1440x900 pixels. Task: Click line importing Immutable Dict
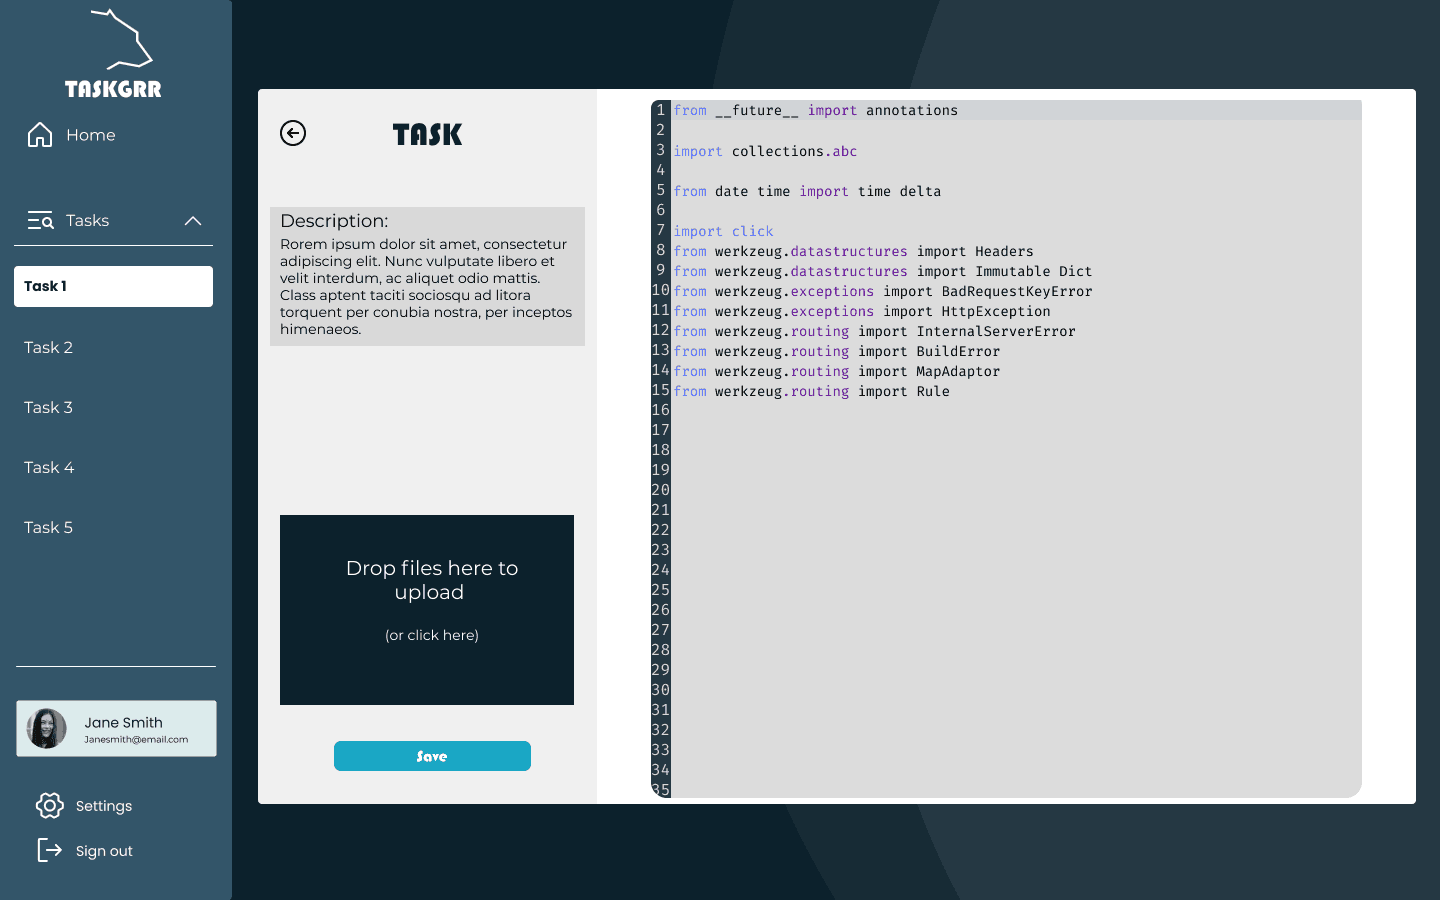tap(883, 271)
